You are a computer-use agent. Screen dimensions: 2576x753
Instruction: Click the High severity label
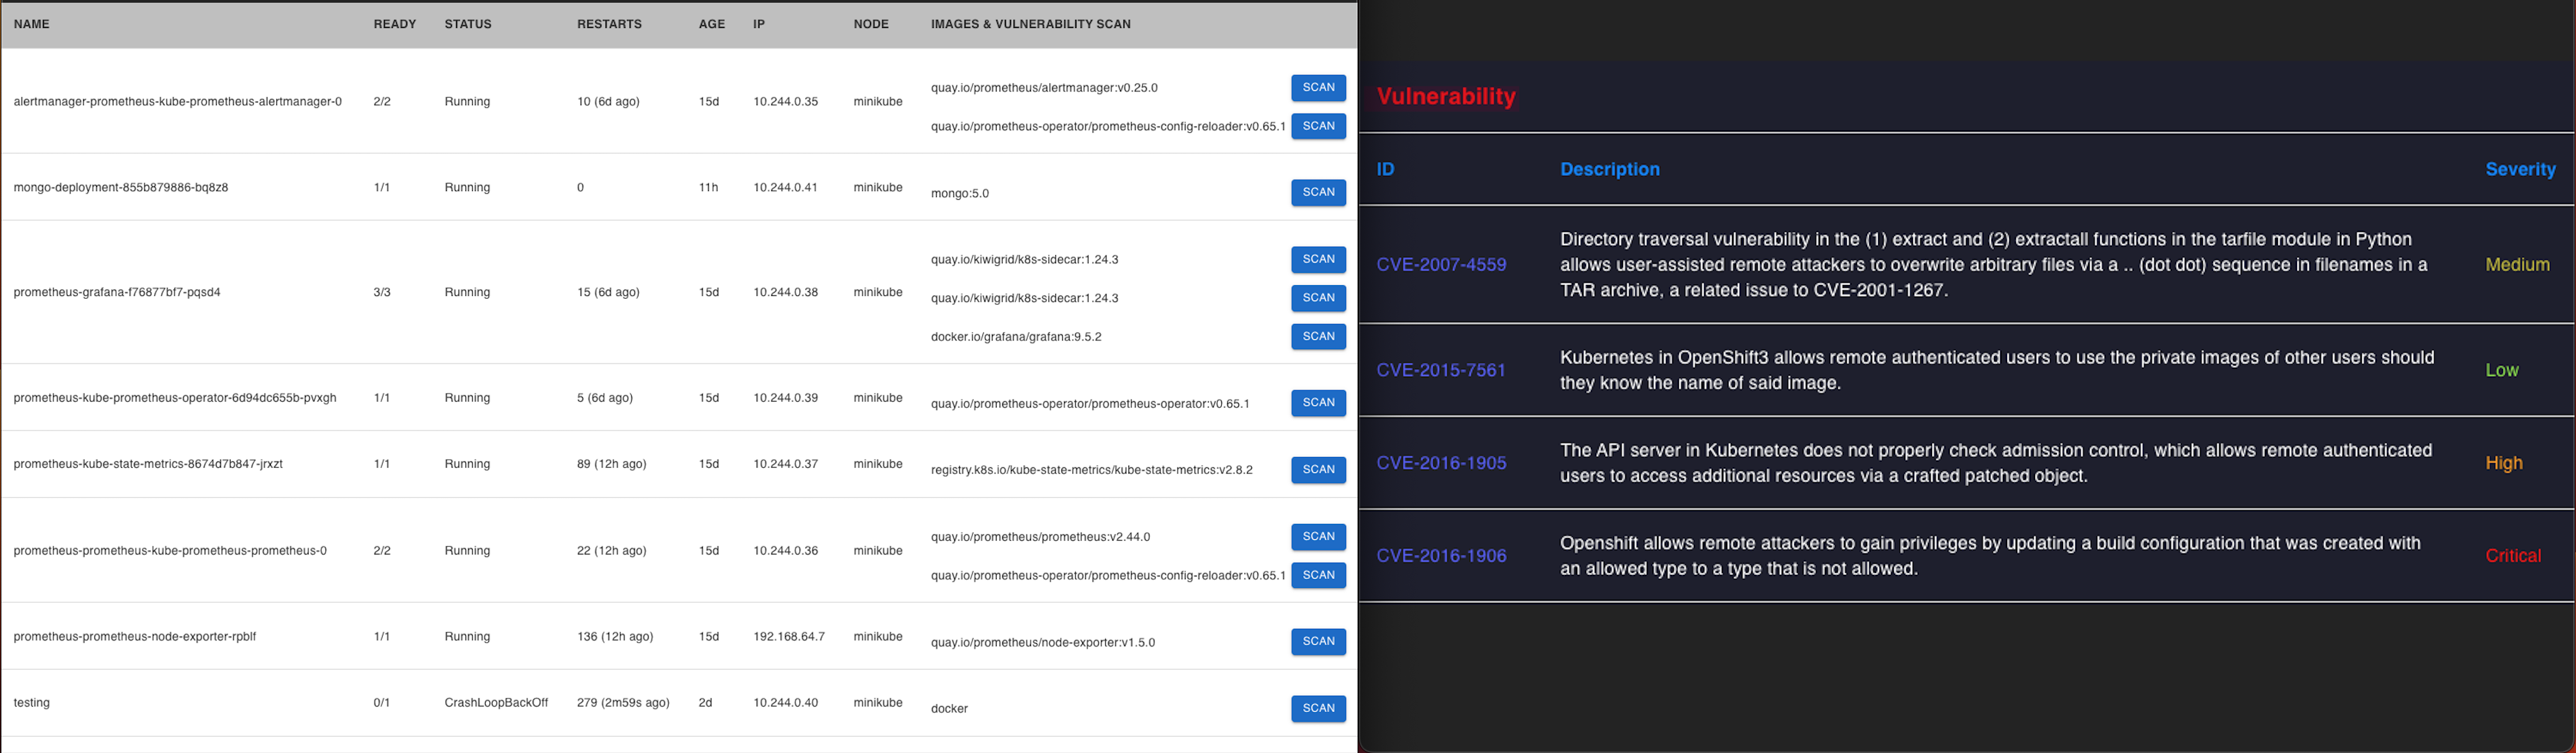[x=2504, y=463]
